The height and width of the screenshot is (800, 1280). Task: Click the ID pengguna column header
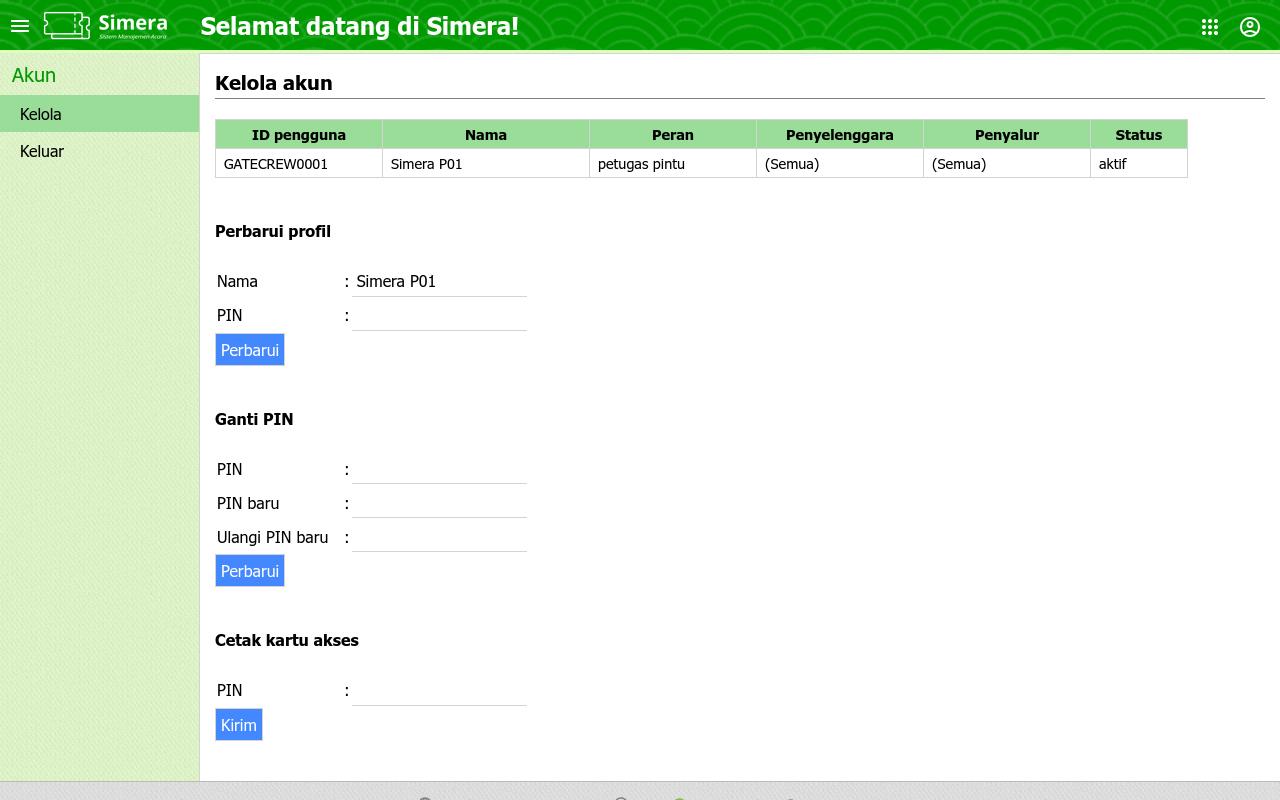coord(299,135)
